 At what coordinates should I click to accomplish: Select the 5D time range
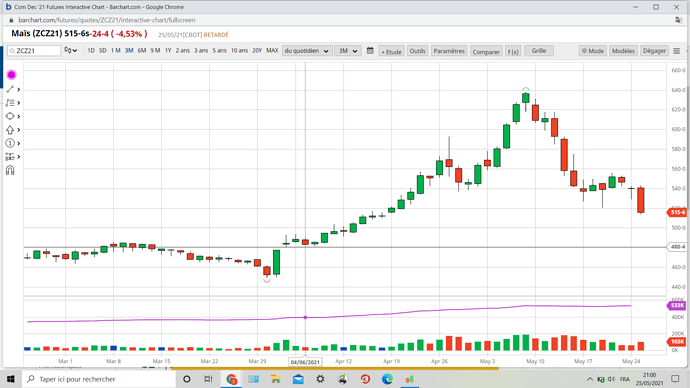coord(103,51)
